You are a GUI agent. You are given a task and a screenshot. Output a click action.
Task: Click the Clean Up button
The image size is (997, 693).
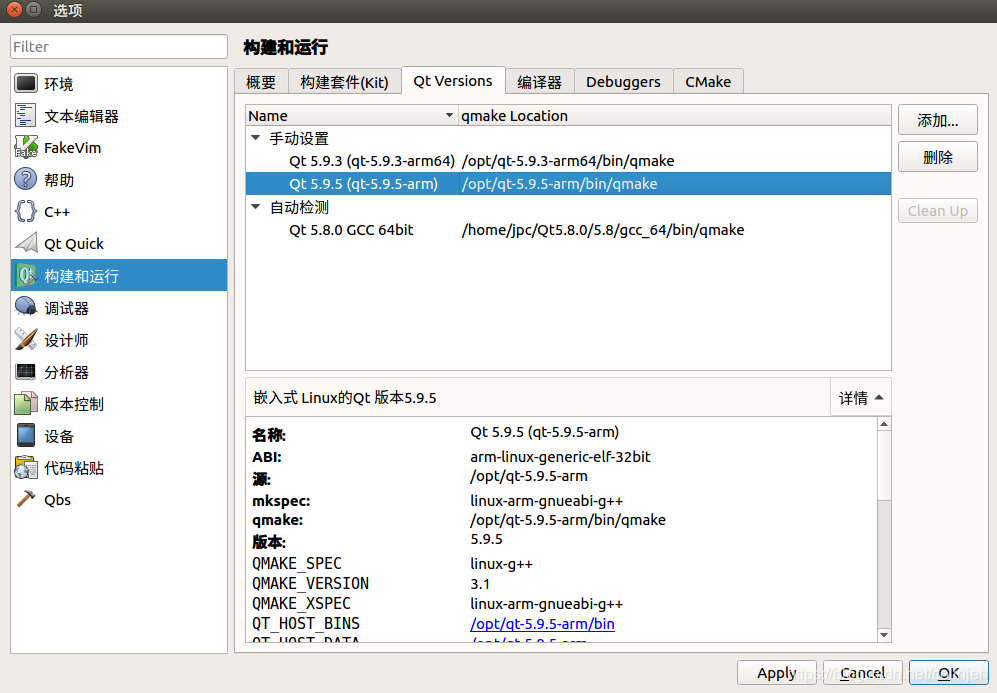point(938,210)
